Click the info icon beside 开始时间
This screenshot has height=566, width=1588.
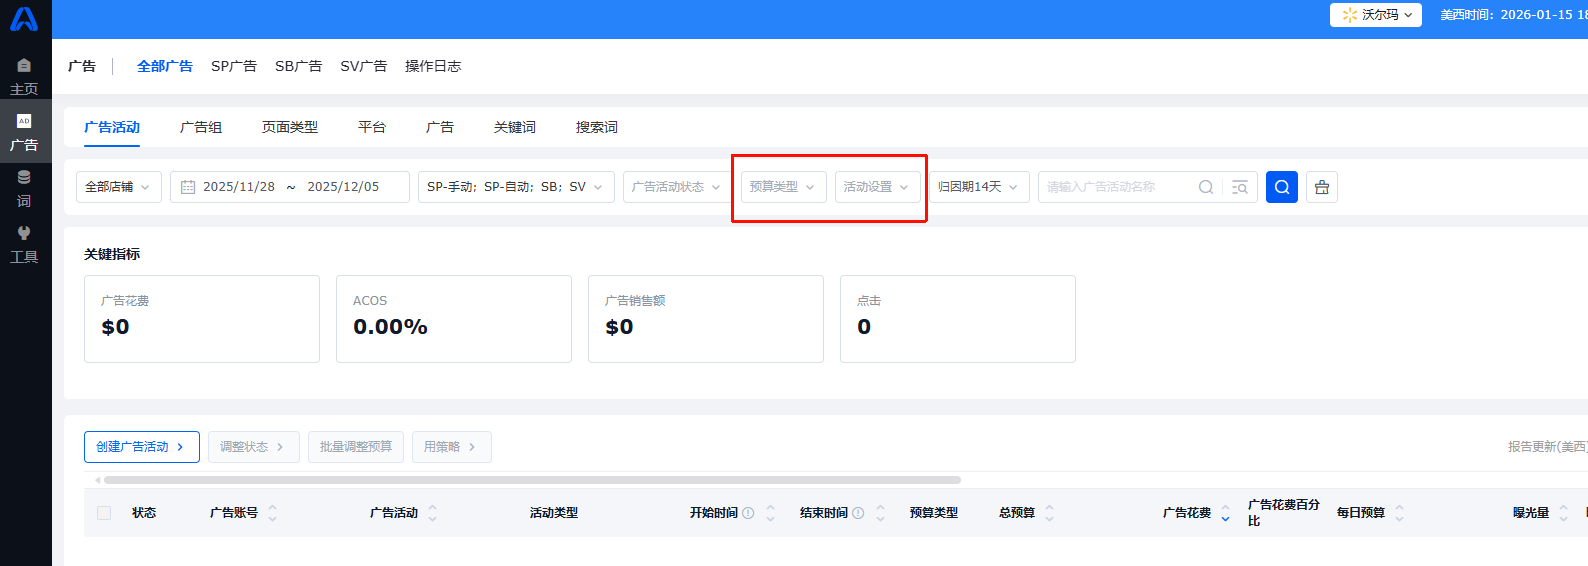[748, 513]
